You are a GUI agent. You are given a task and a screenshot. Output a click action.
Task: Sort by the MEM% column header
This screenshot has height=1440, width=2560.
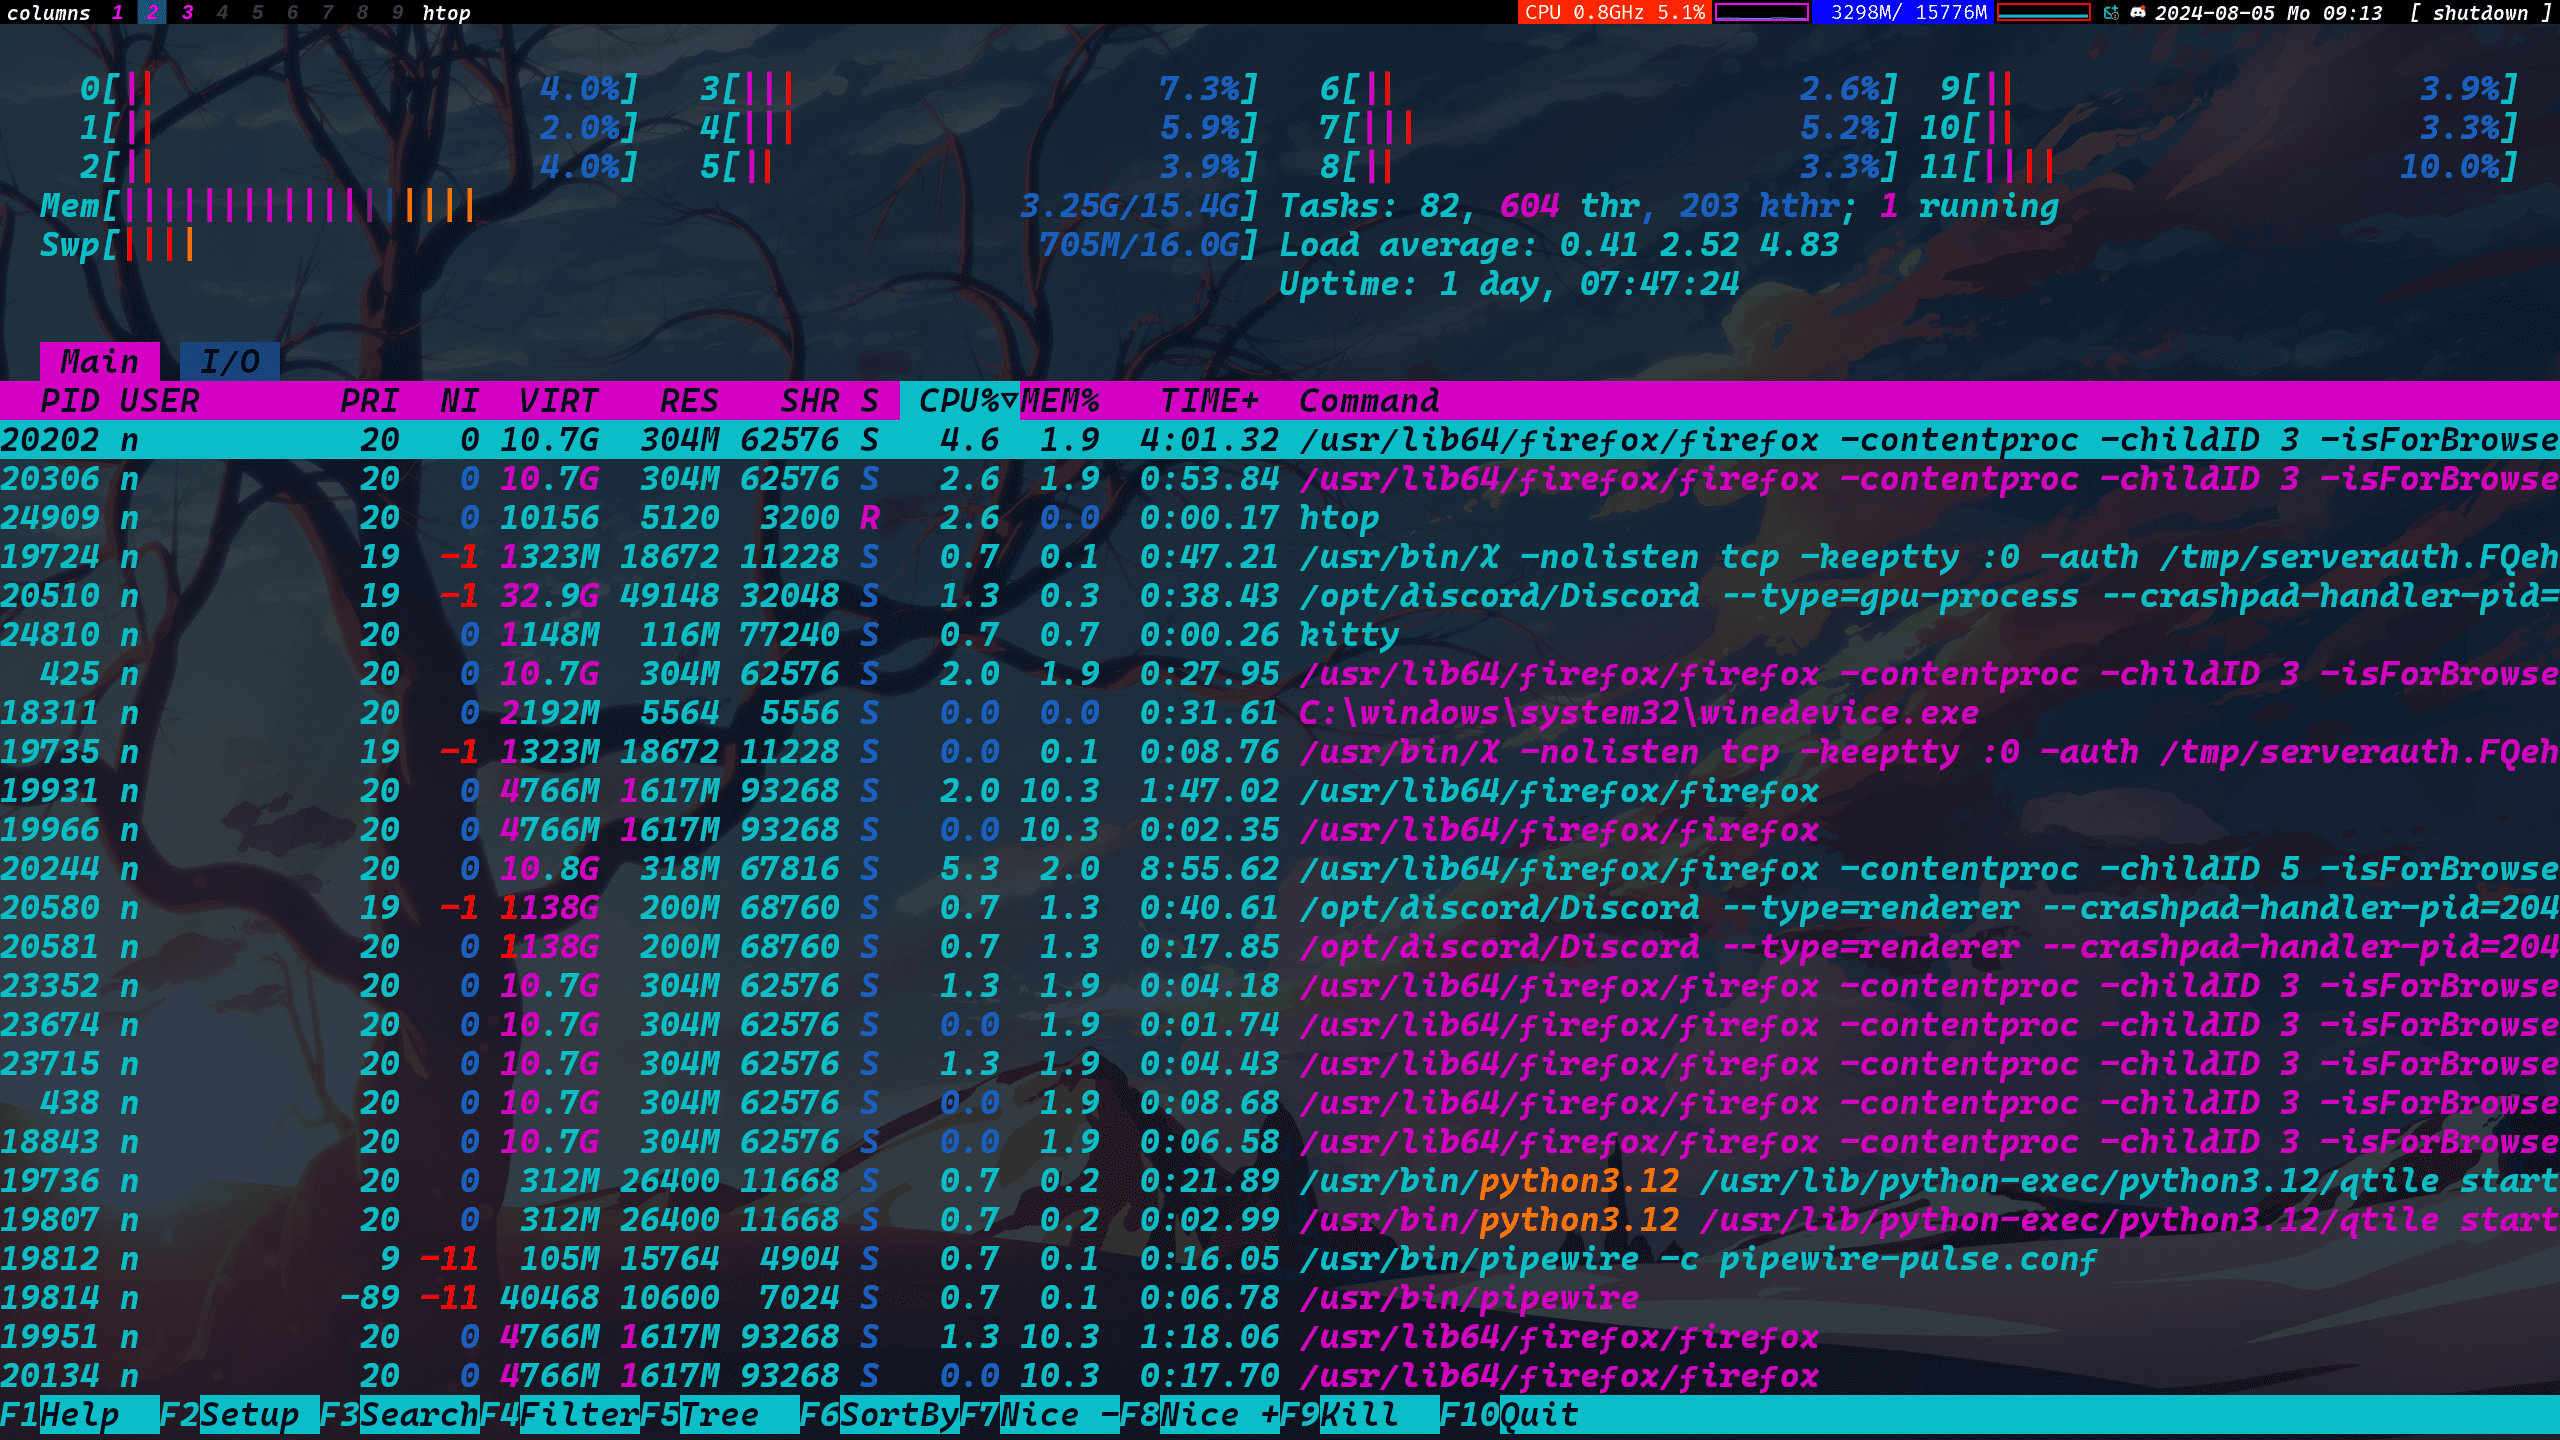tap(1060, 401)
